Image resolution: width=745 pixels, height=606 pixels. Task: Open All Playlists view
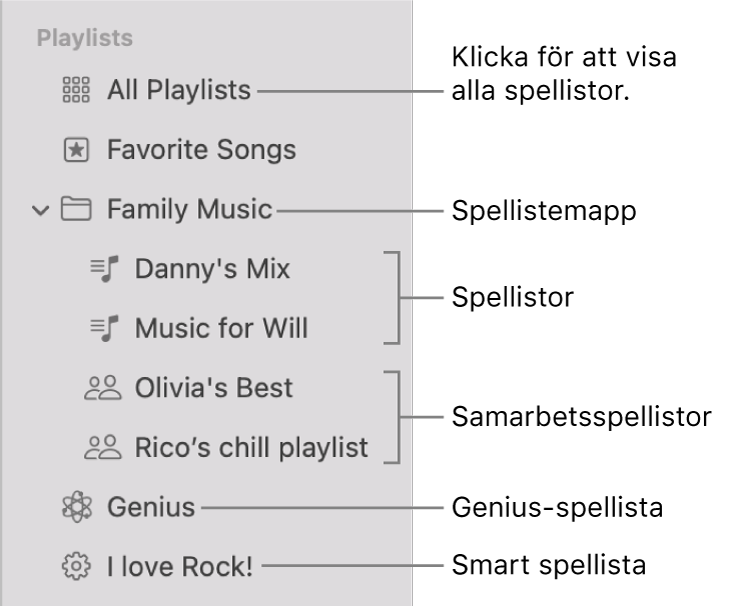click(x=178, y=91)
